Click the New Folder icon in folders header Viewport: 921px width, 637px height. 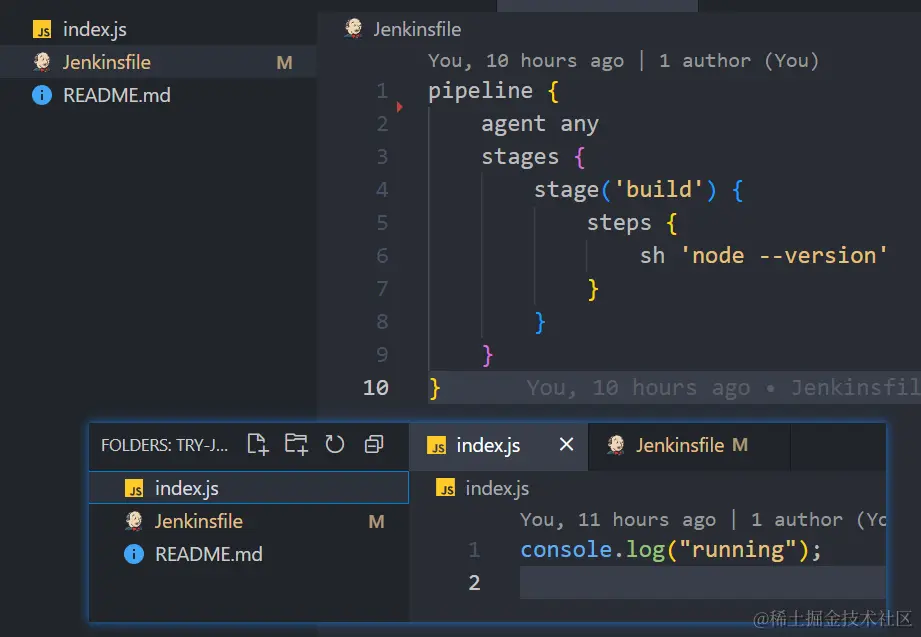click(296, 444)
